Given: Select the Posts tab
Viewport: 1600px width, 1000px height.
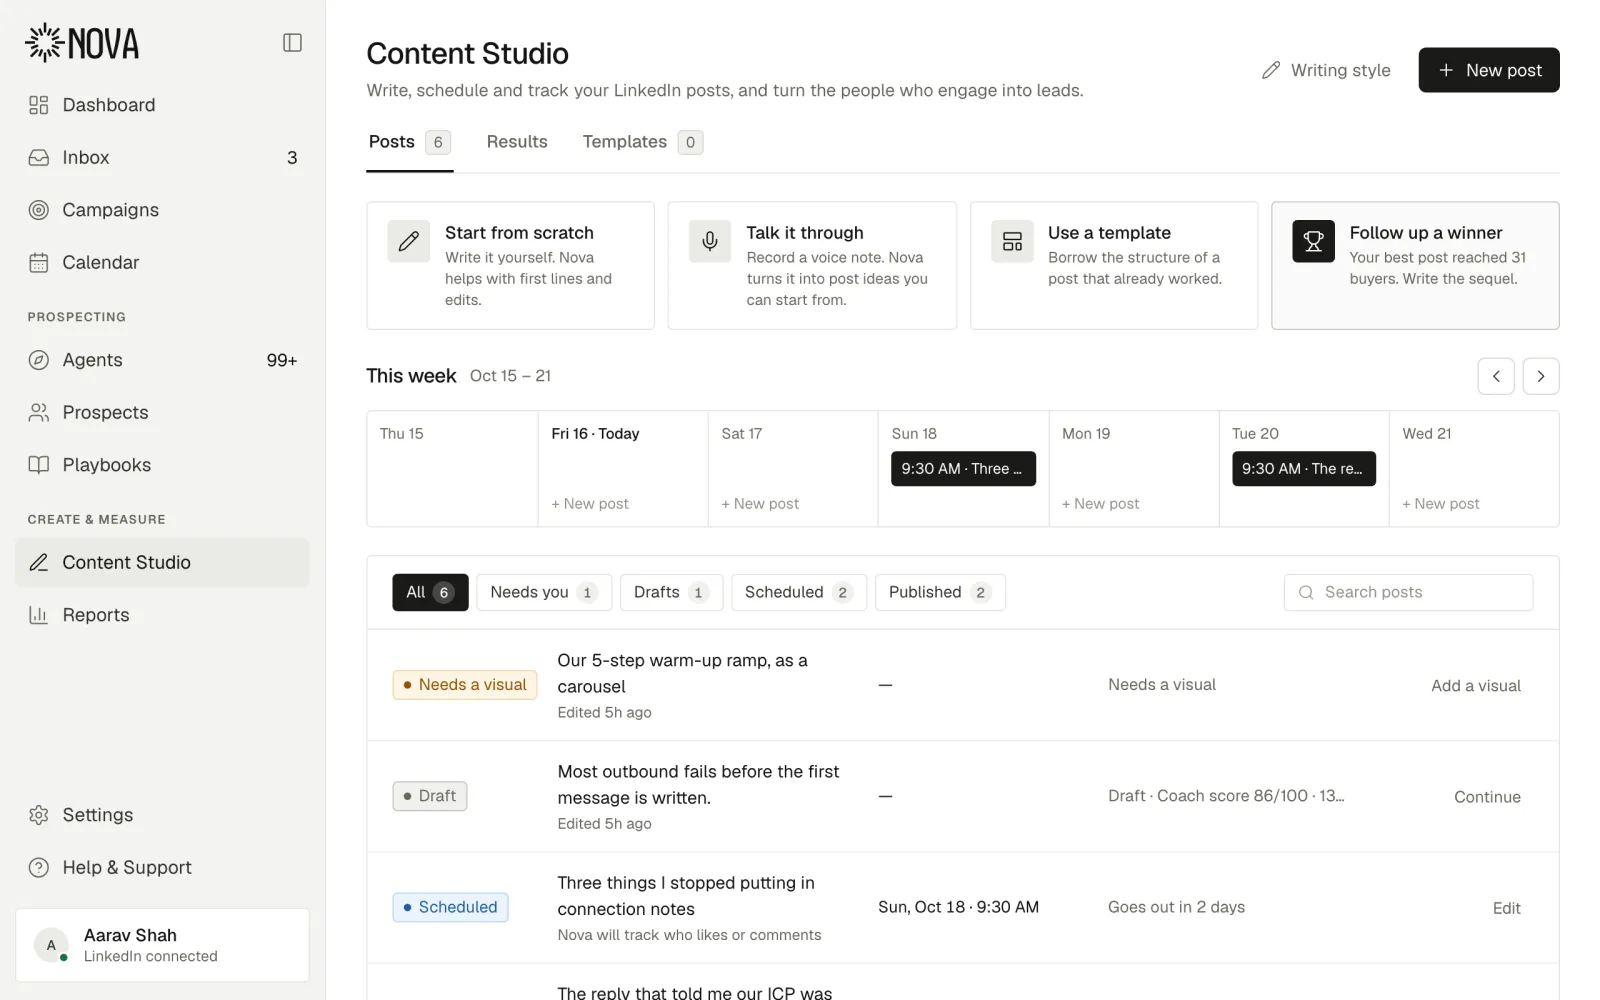Looking at the screenshot, I should (x=409, y=142).
